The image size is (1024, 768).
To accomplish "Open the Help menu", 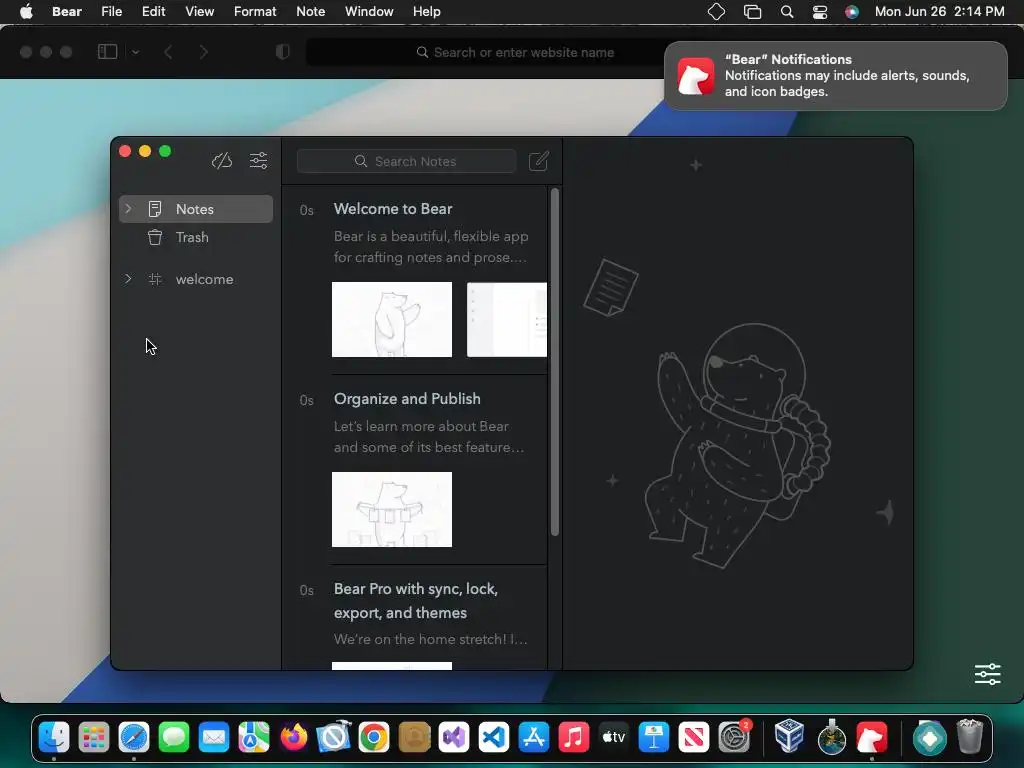I will 426,12.
